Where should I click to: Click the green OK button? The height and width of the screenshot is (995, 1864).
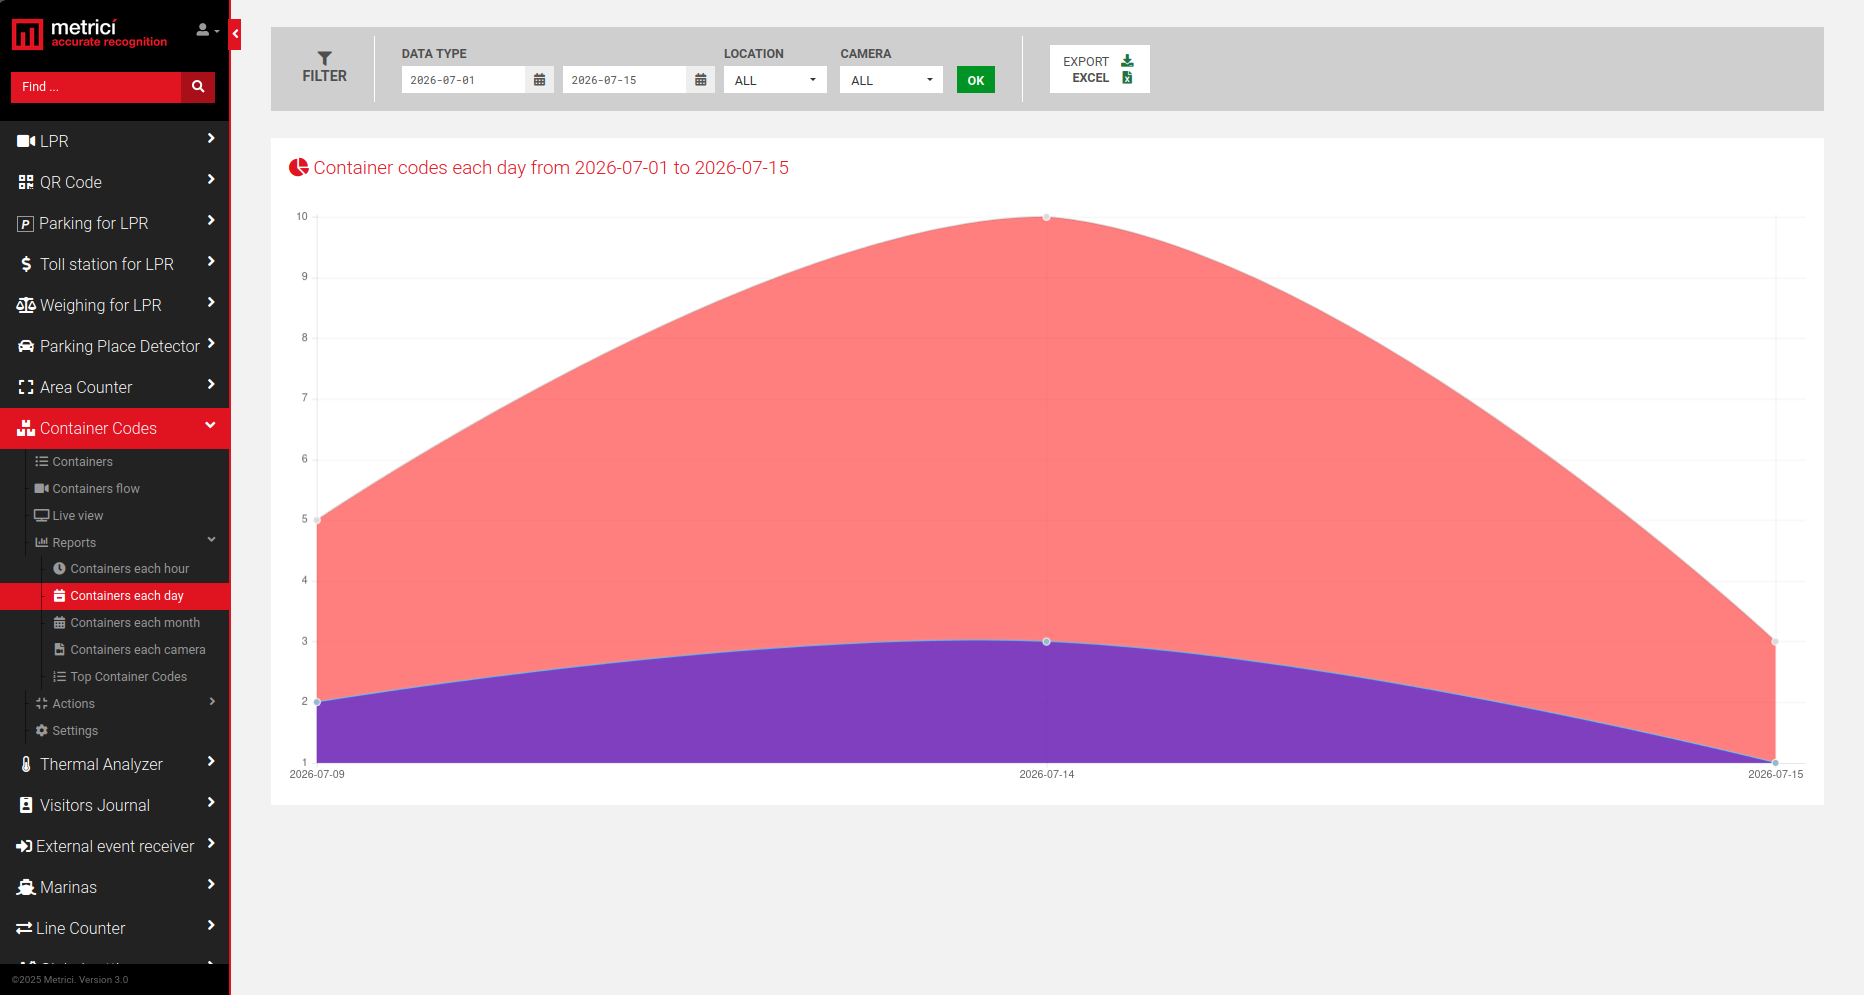975,80
